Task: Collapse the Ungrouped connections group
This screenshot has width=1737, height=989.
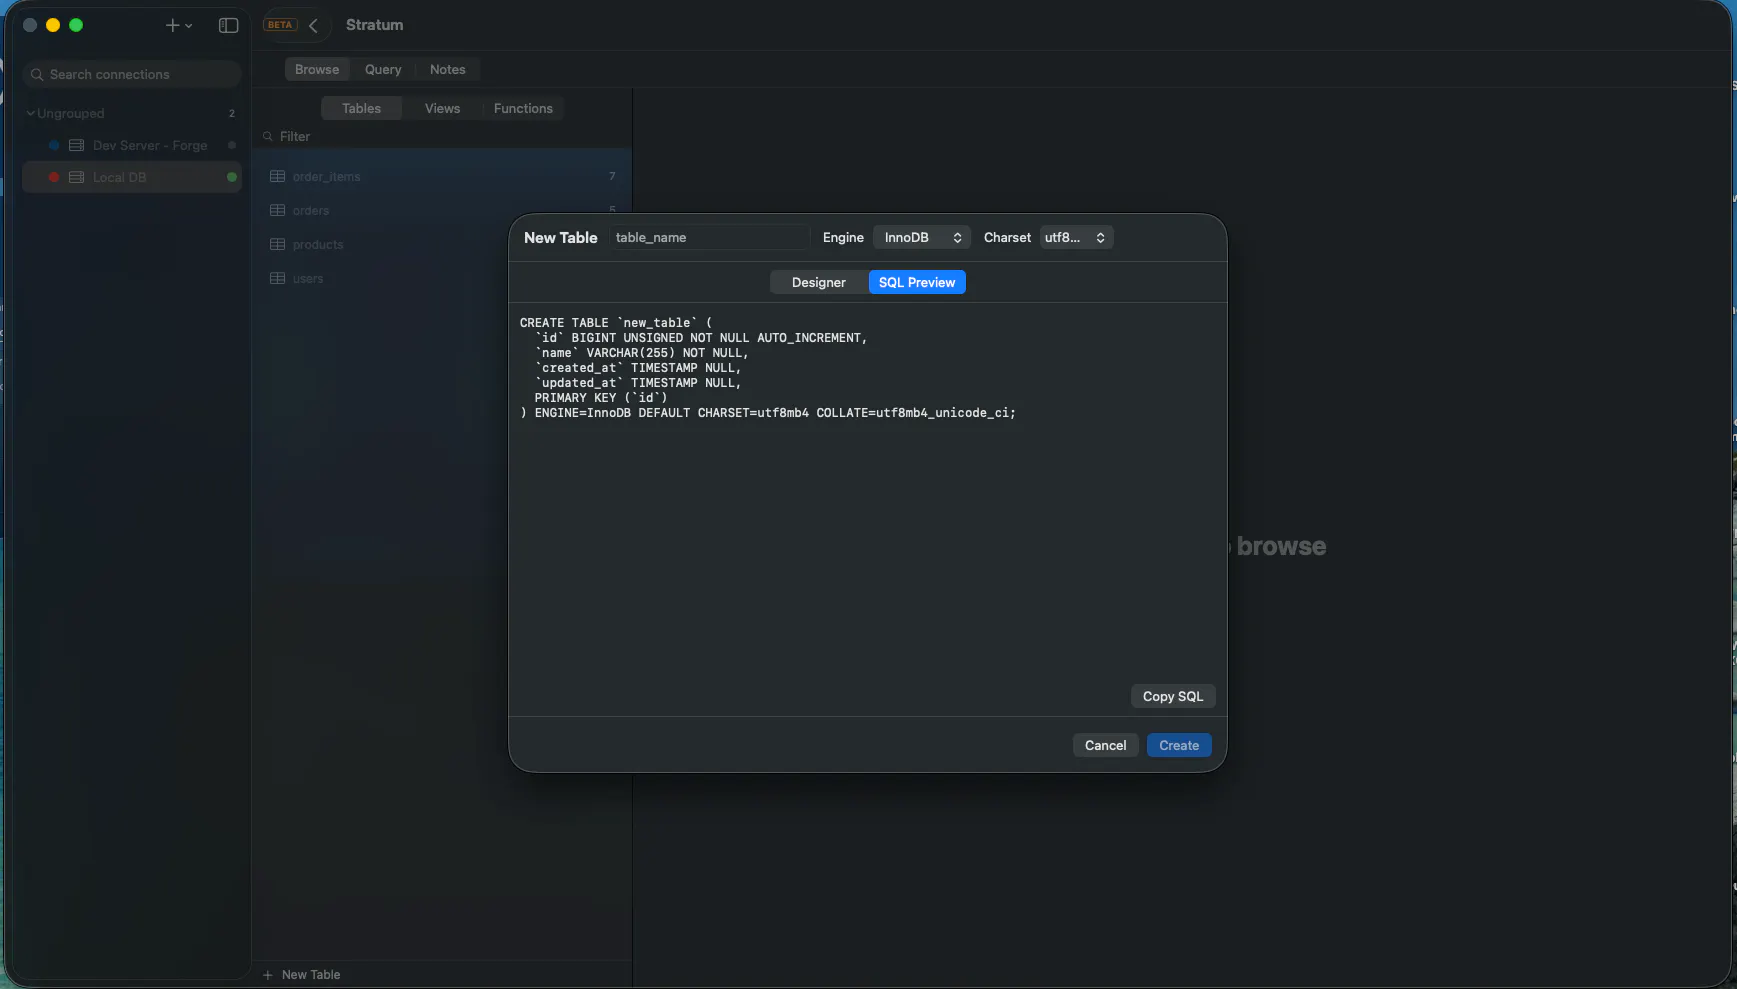Action: pyautogui.click(x=31, y=114)
